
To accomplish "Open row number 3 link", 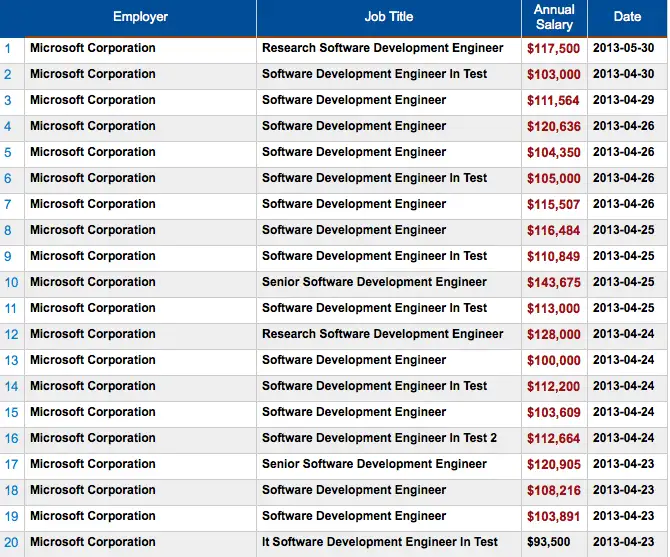I will click(x=8, y=100).
